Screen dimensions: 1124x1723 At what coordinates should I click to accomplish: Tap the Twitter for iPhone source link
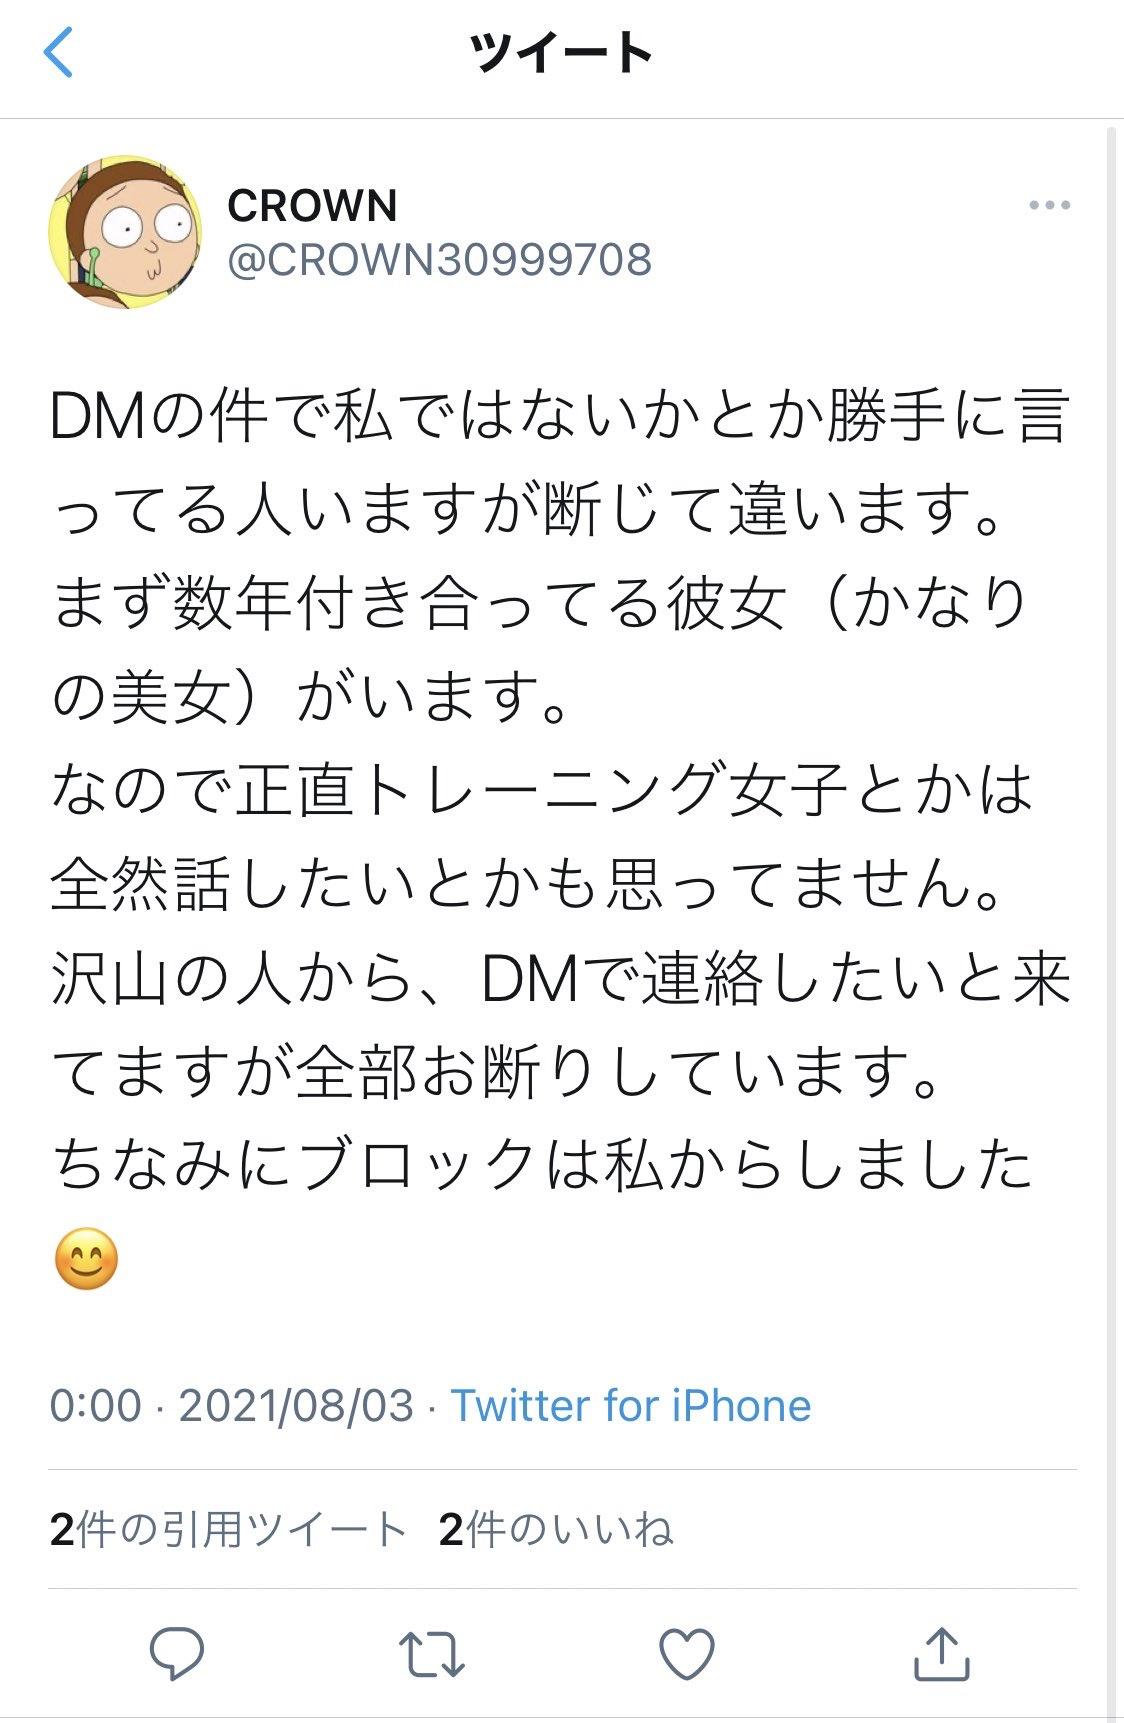(x=630, y=1405)
